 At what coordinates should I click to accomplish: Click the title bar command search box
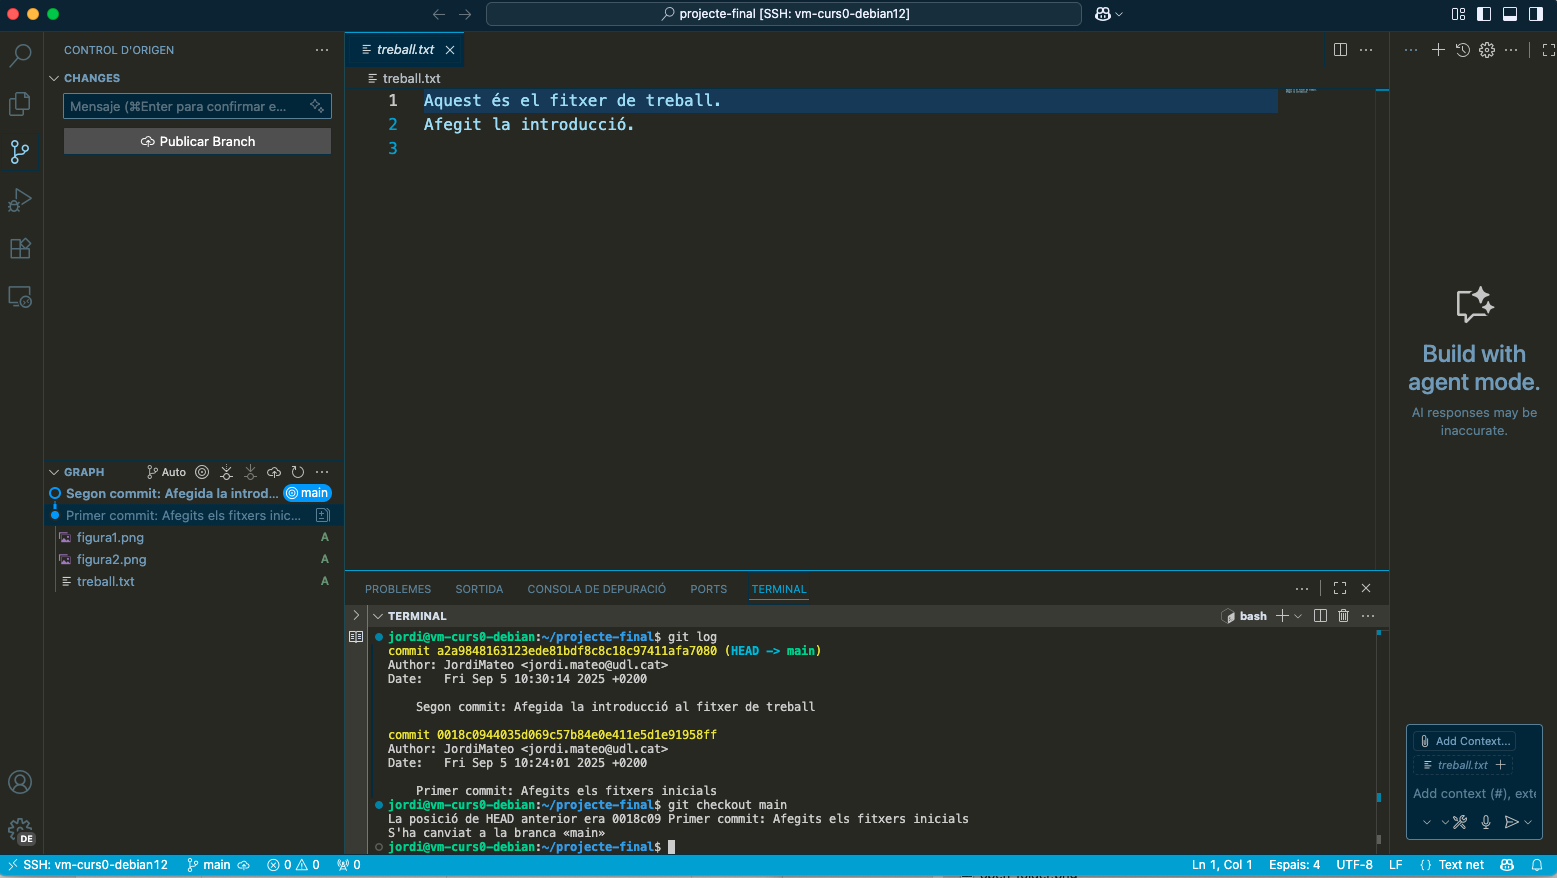[x=784, y=14]
